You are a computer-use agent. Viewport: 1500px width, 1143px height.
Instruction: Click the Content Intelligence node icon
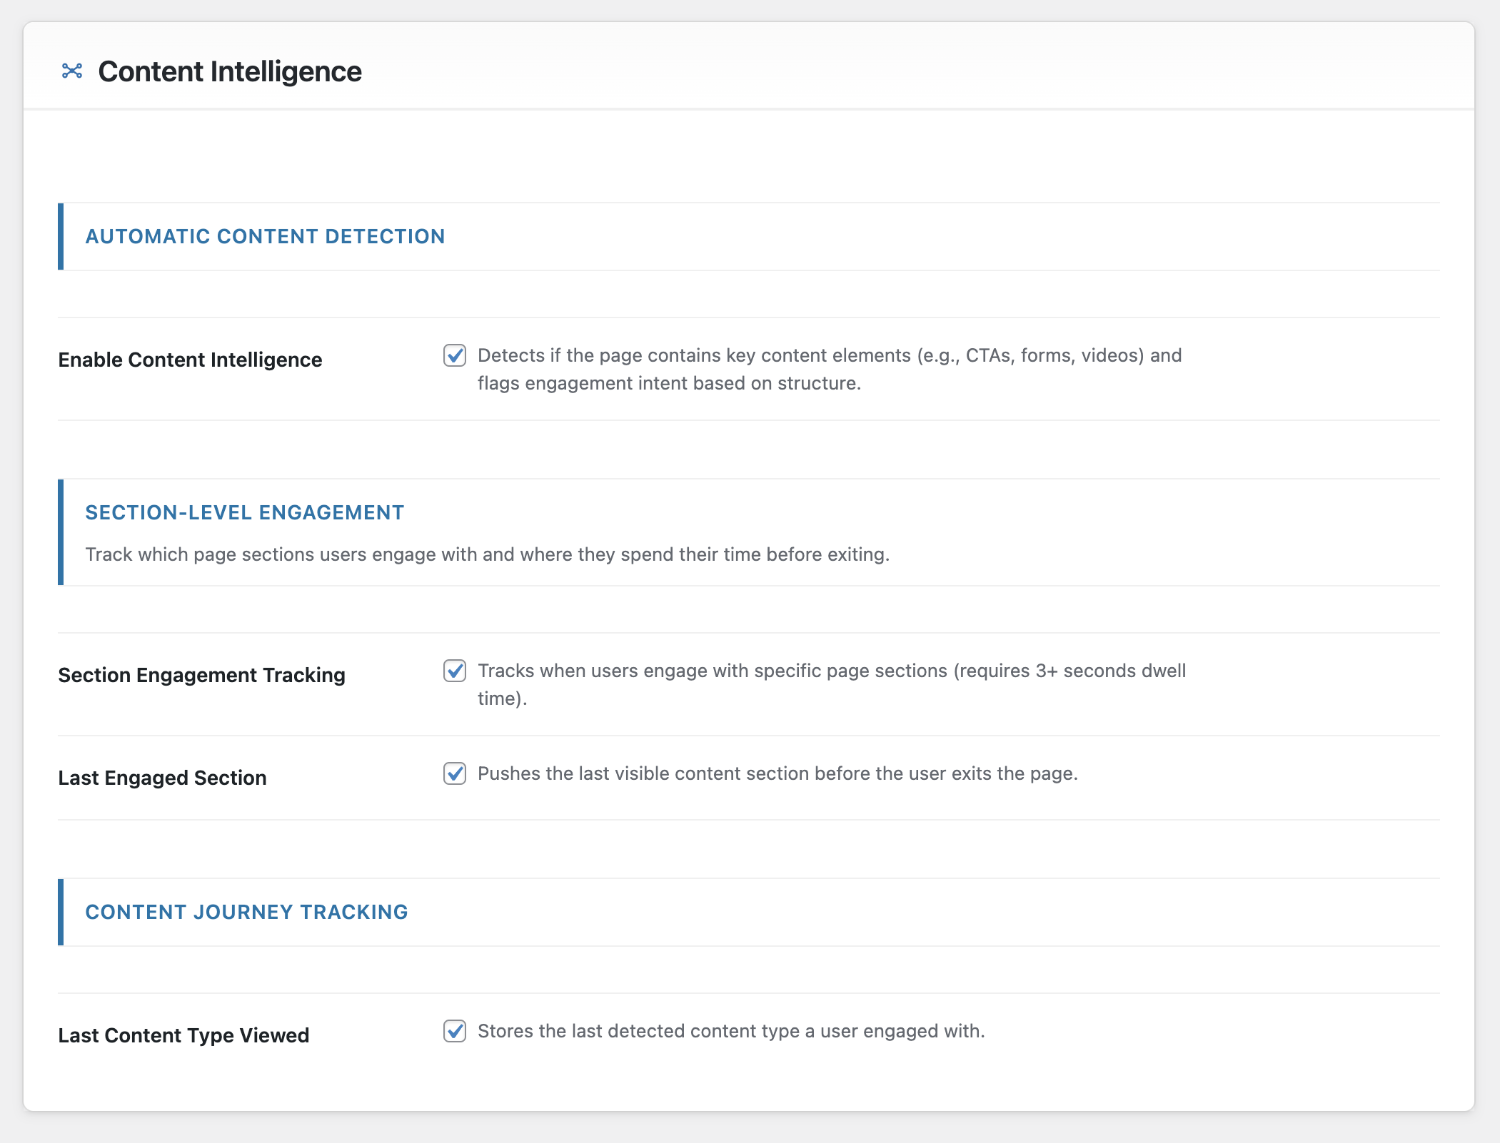coord(71,71)
